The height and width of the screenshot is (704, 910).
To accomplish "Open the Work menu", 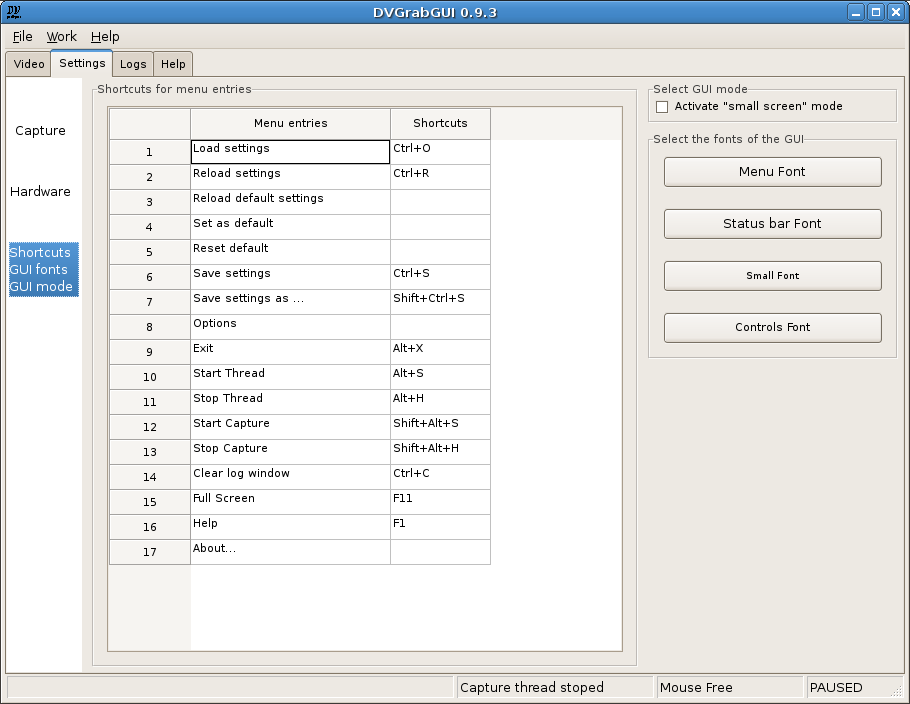I will [x=61, y=36].
